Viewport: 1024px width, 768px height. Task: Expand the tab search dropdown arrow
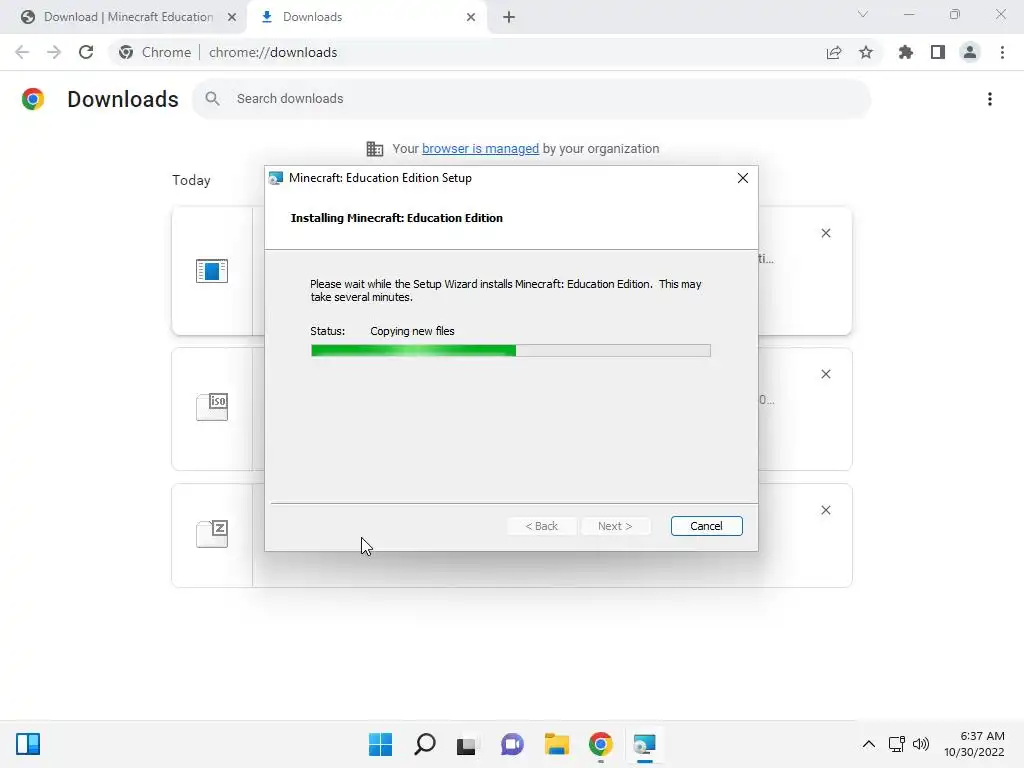863,14
